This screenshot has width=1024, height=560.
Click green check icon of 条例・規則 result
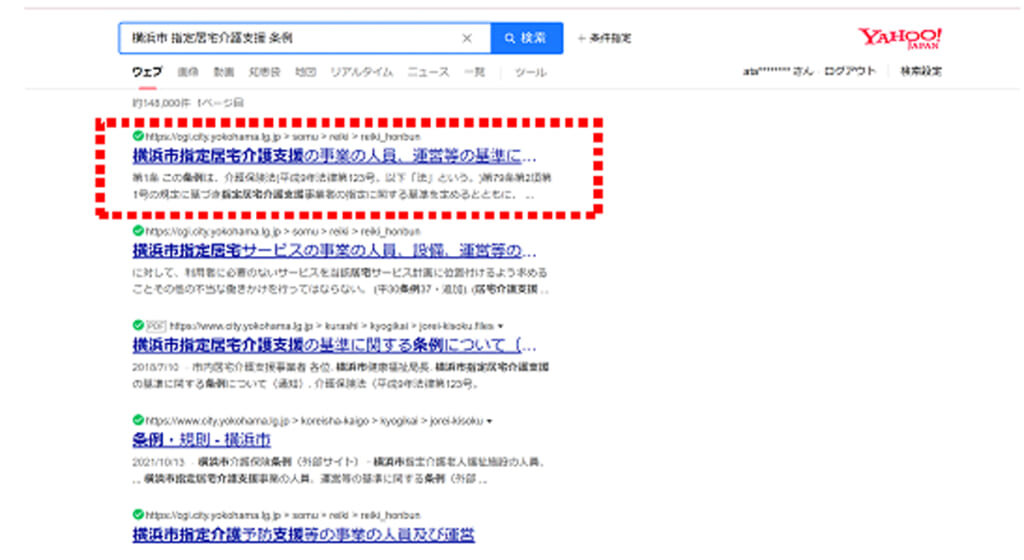pos(138,420)
